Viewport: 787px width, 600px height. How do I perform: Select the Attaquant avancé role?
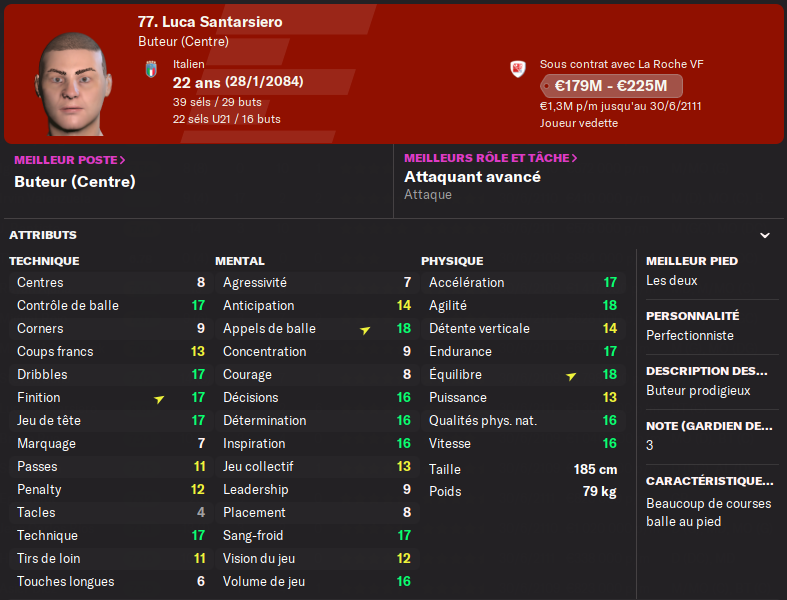click(x=472, y=177)
